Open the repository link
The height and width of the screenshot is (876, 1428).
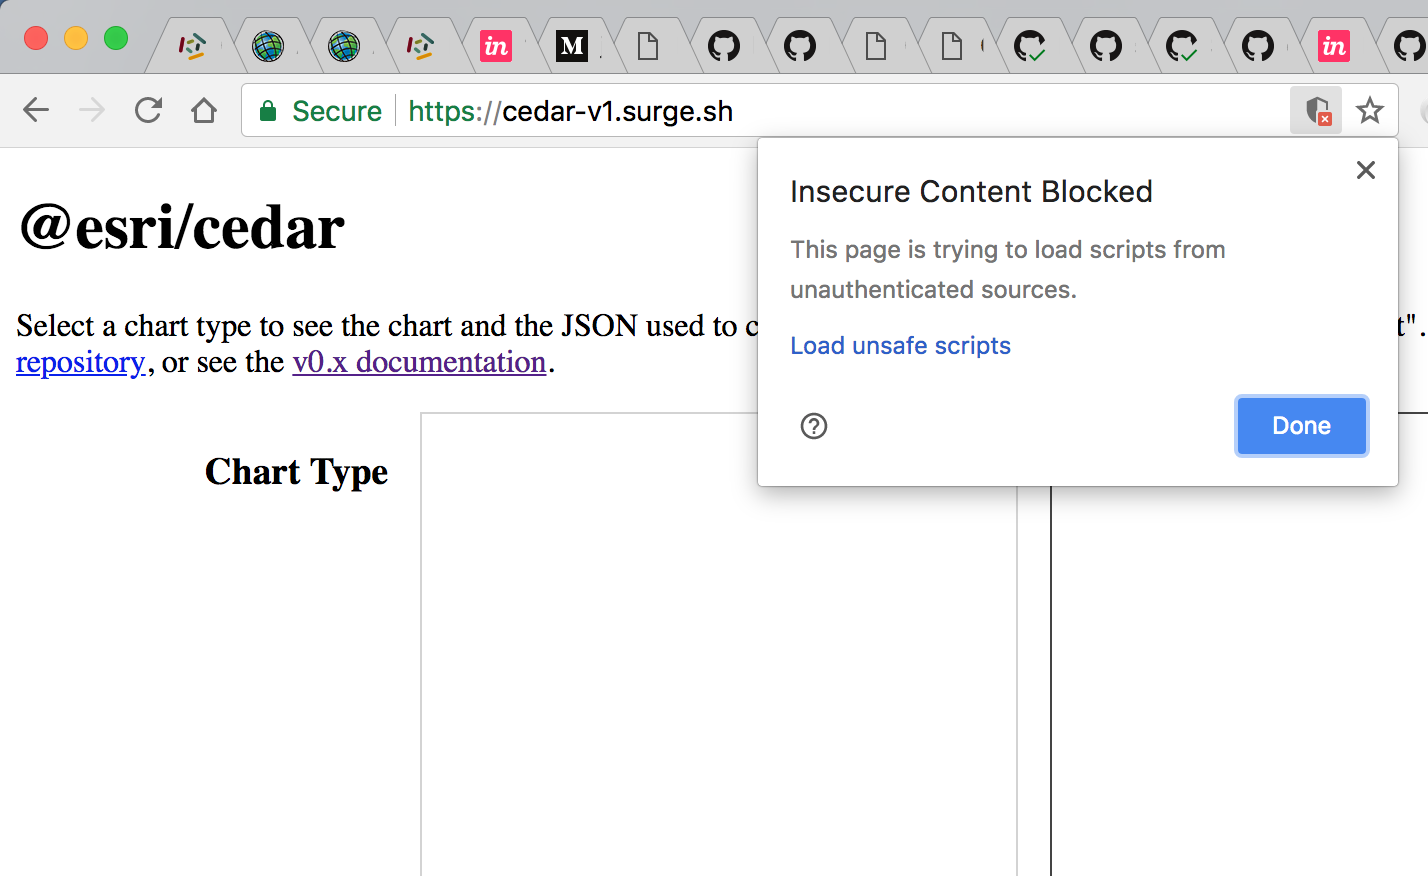tap(81, 362)
